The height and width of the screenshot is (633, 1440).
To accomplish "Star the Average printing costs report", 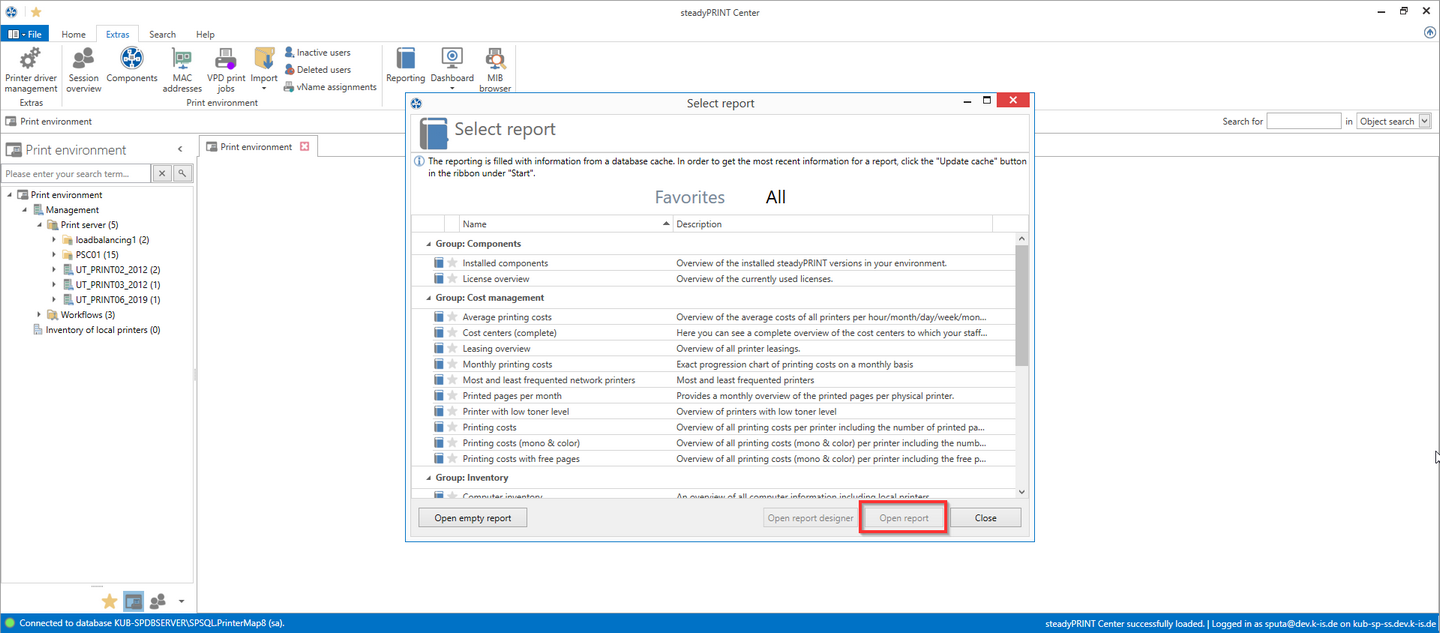I will (x=452, y=317).
